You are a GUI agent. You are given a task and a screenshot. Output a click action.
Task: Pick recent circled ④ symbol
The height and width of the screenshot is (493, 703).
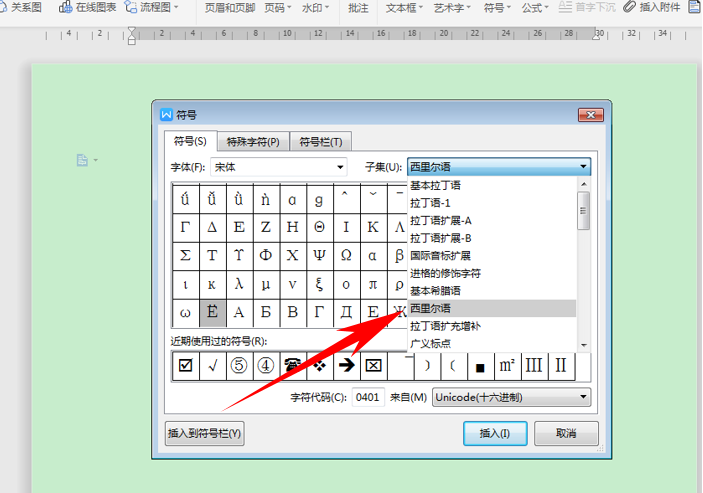[x=265, y=366]
